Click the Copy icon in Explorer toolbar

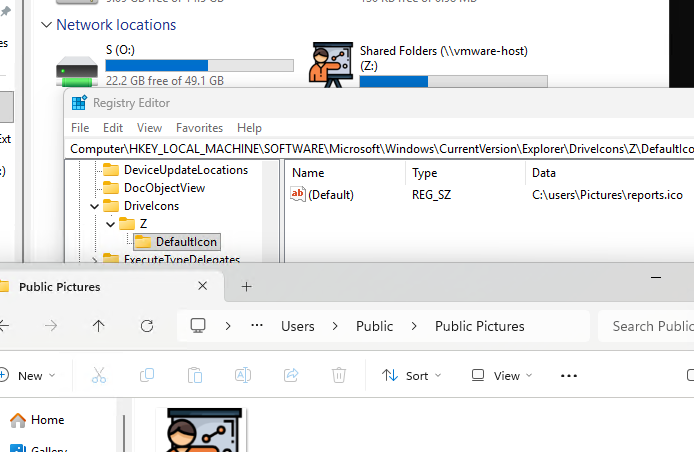[x=147, y=375]
